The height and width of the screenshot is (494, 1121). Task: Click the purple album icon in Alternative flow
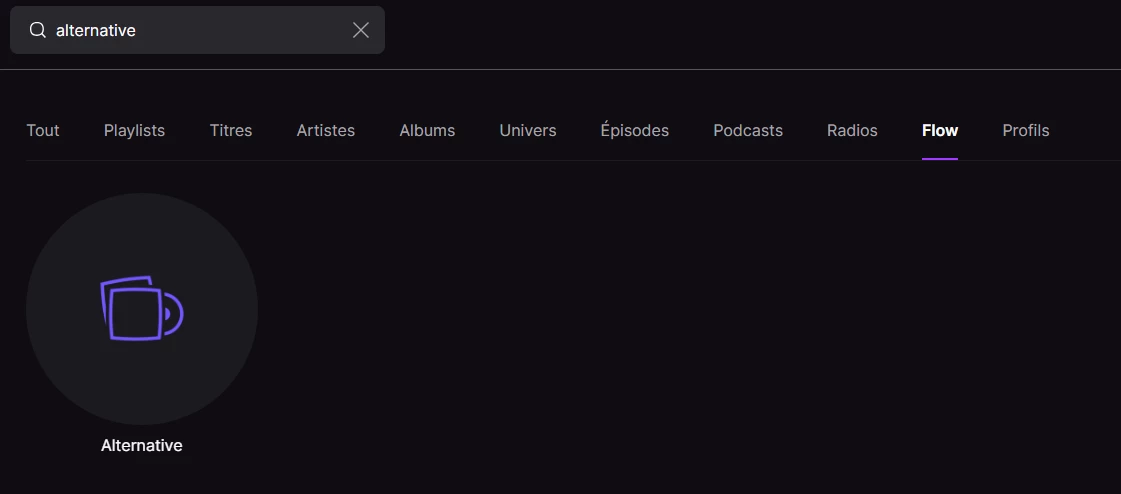click(142, 309)
